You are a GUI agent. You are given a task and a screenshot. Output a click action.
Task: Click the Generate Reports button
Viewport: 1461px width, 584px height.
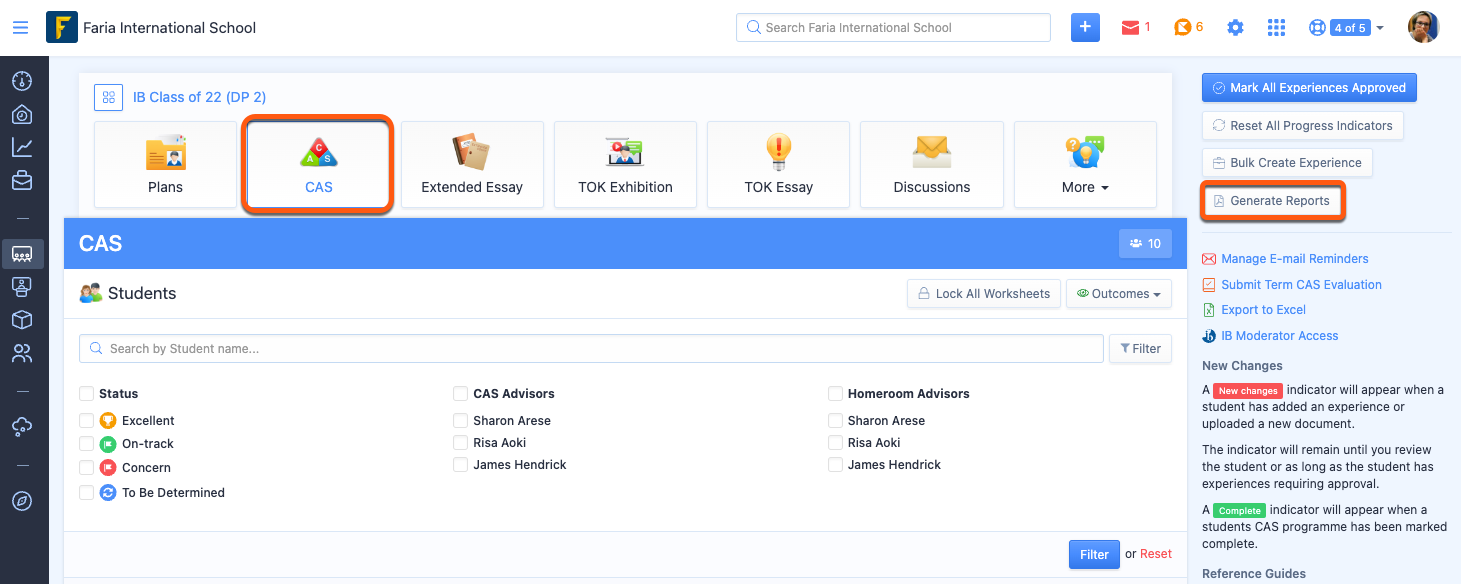pos(1271,201)
